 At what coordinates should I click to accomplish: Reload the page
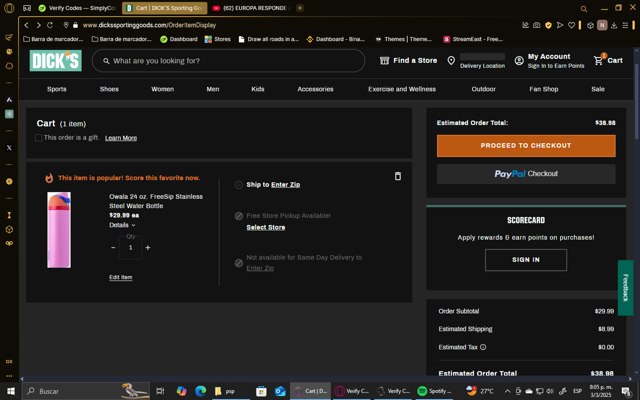[50, 25]
